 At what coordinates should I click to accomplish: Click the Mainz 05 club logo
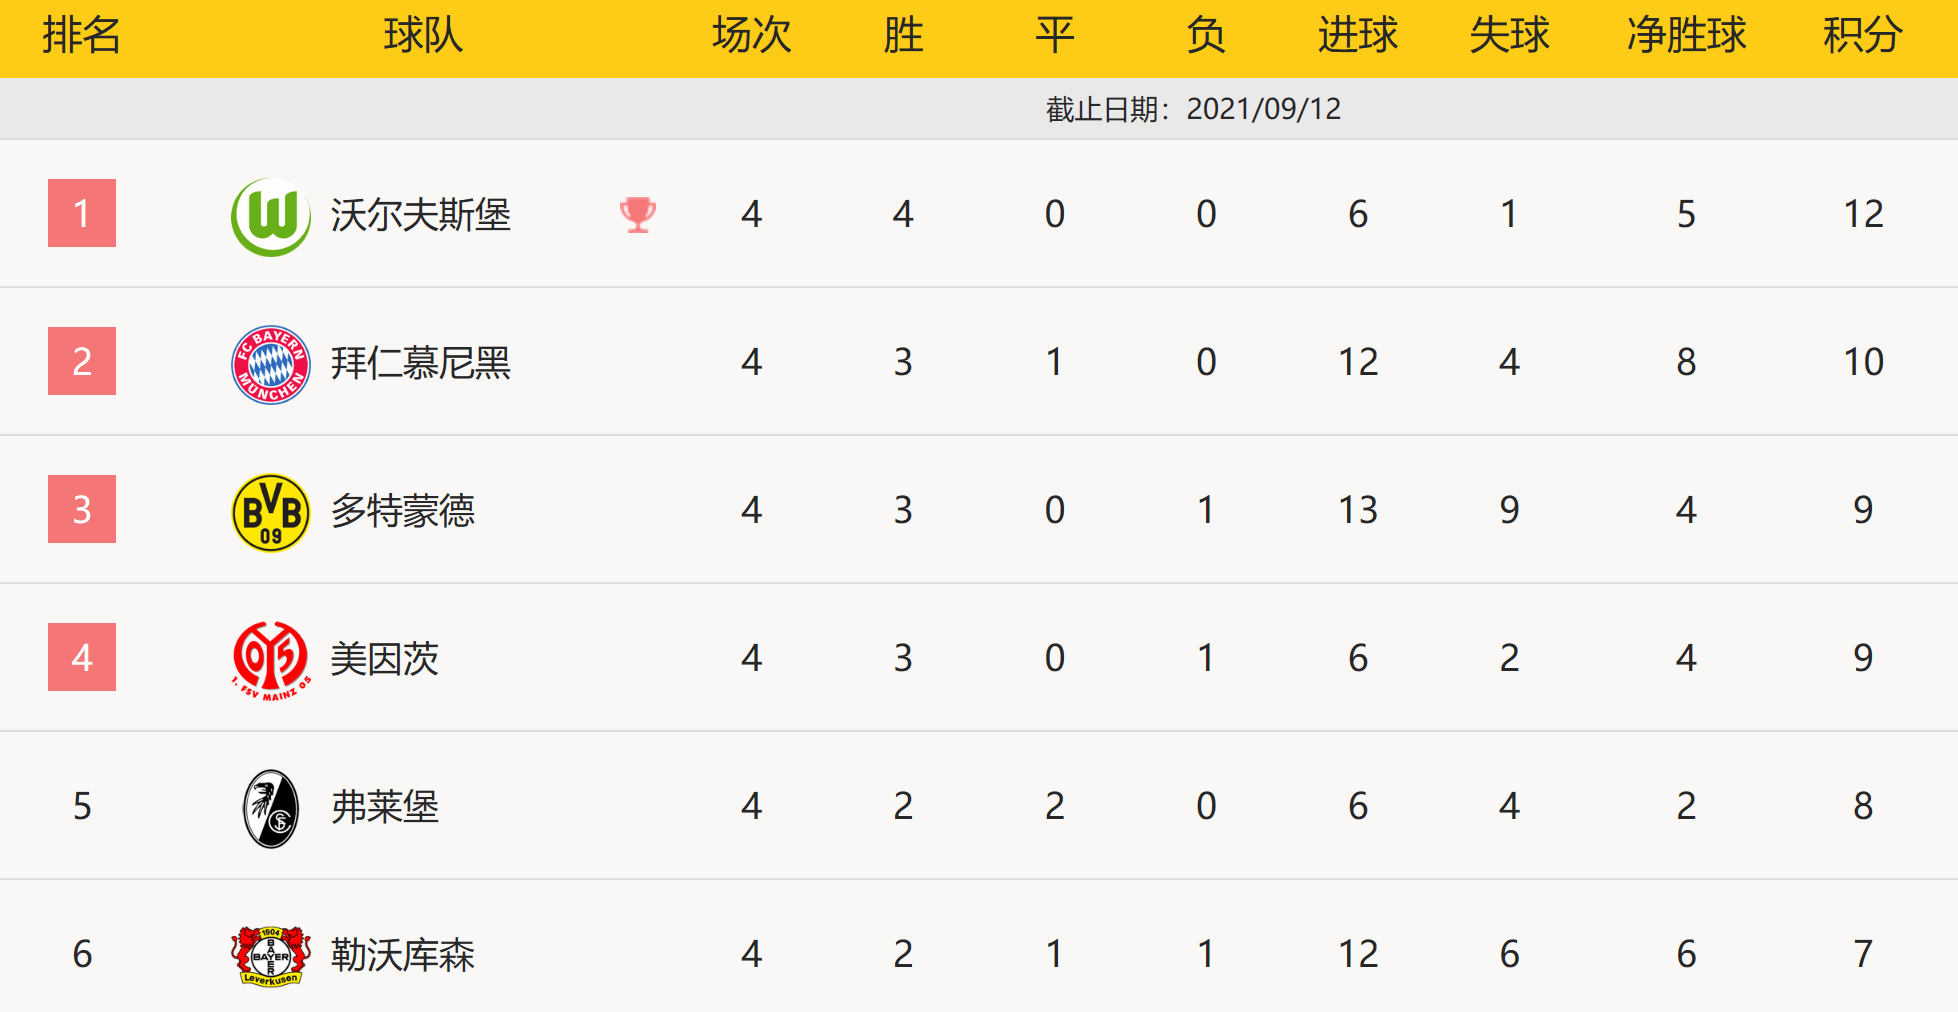[270, 660]
